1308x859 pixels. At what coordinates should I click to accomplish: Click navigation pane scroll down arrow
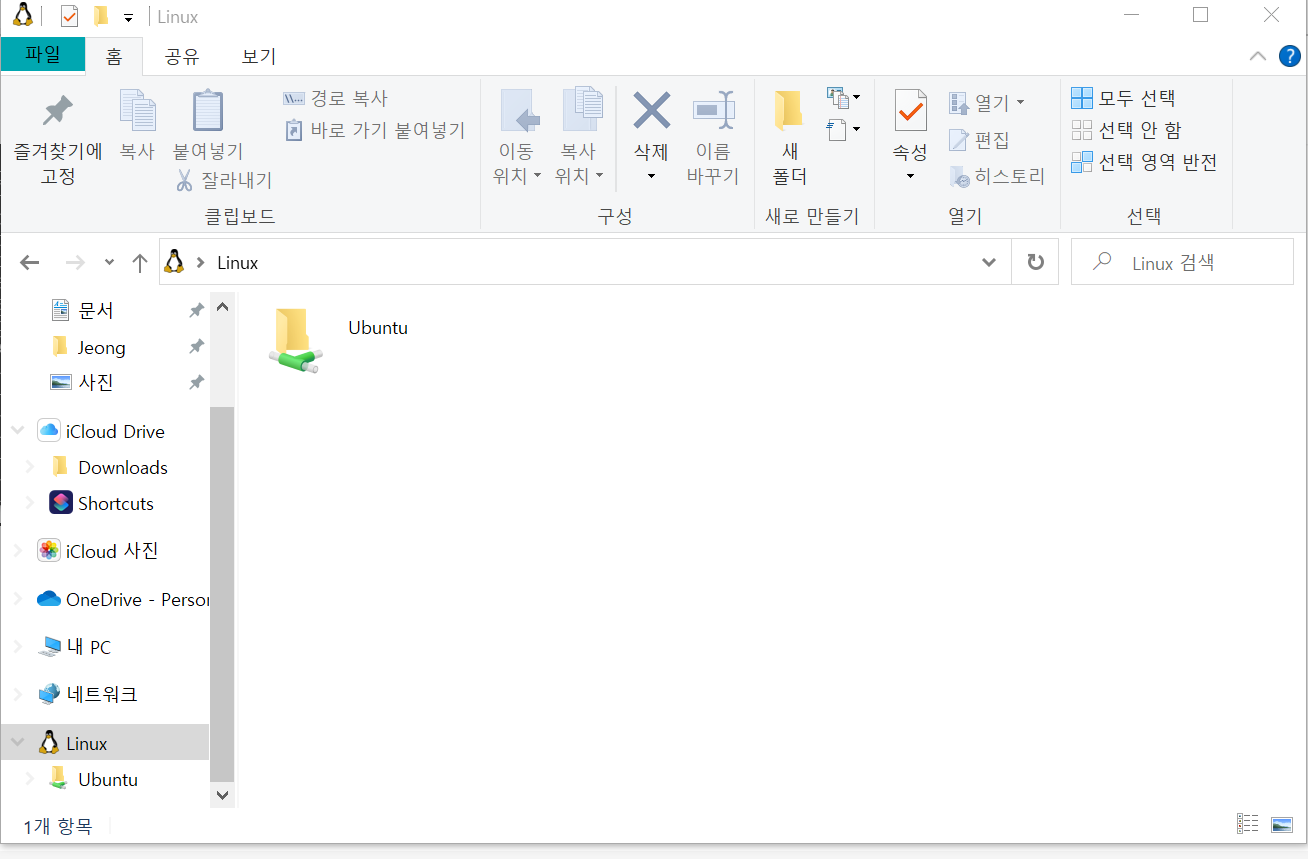[223, 795]
